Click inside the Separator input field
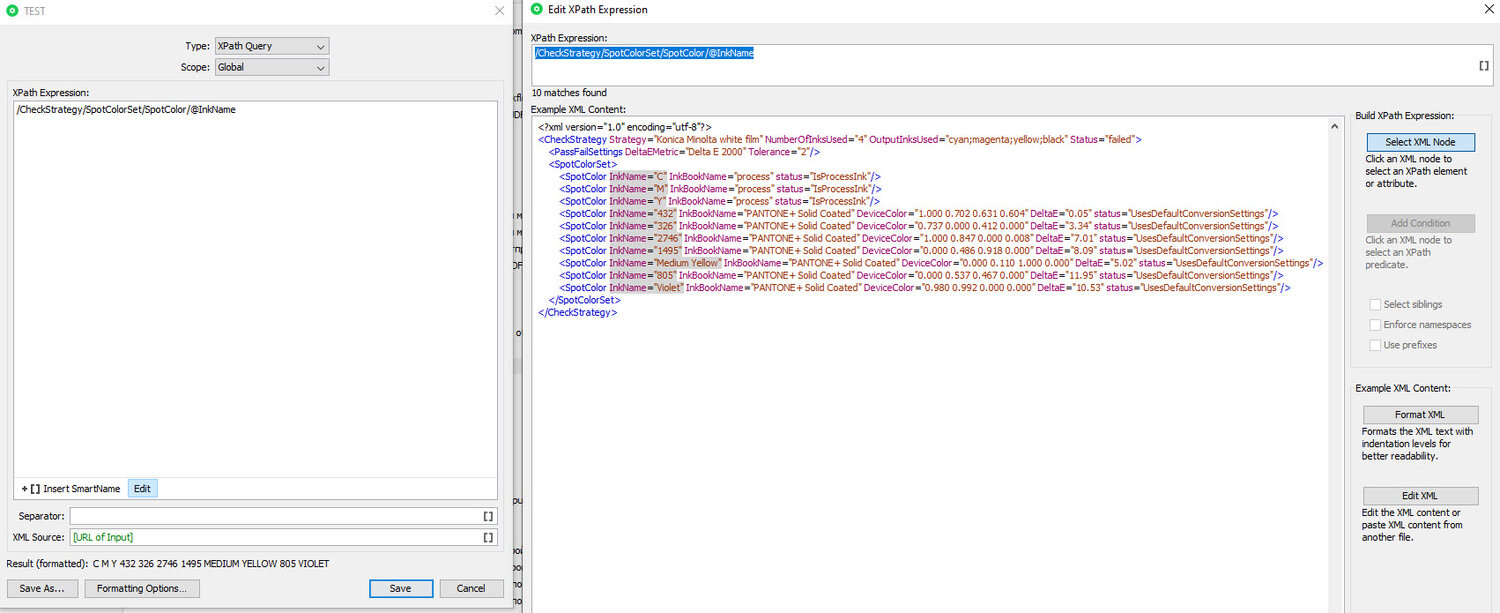This screenshot has height=613, width=1500. [274, 517]
